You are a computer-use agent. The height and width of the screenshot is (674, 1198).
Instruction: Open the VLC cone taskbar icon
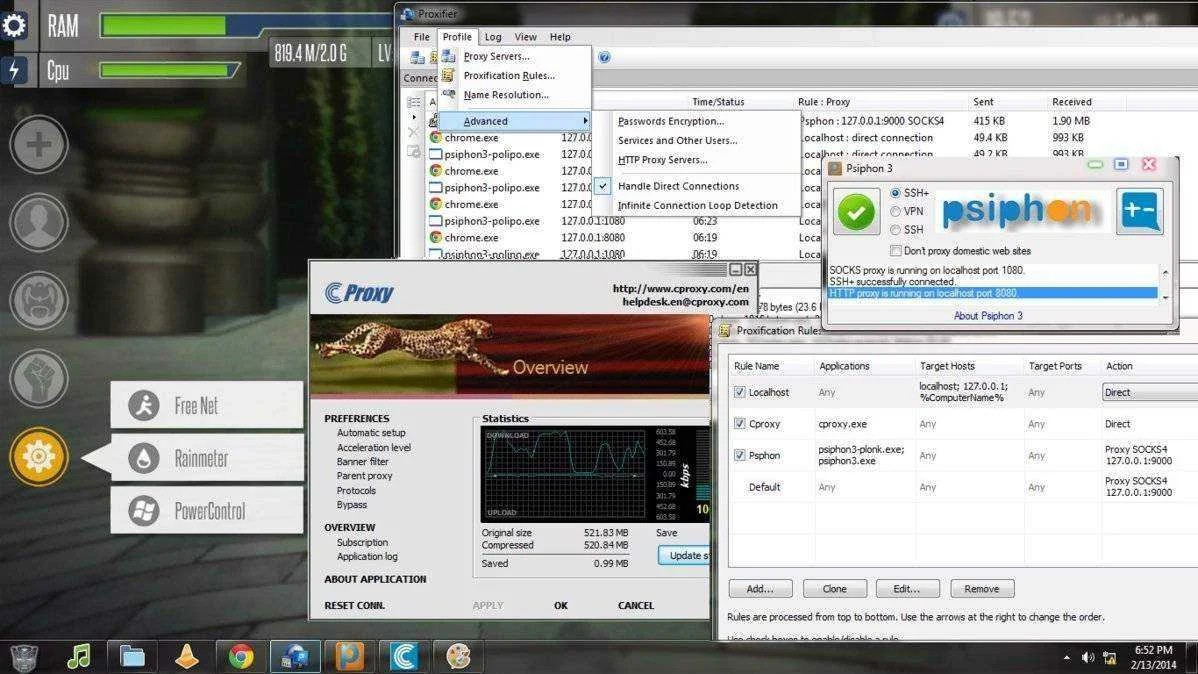click(x=186, y=656)
